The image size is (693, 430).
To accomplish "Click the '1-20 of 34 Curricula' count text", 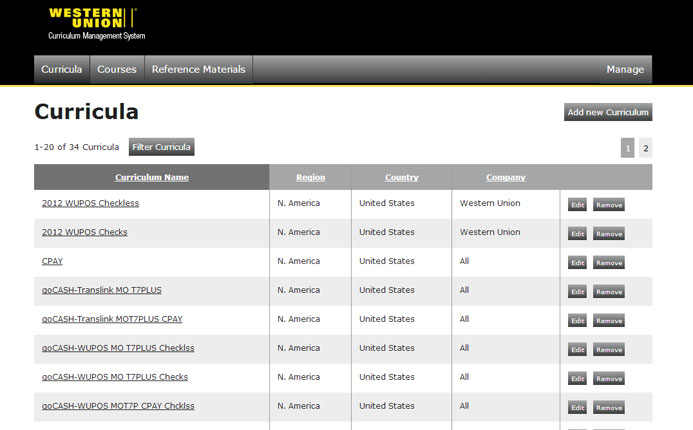I will [x=77, y=147].
